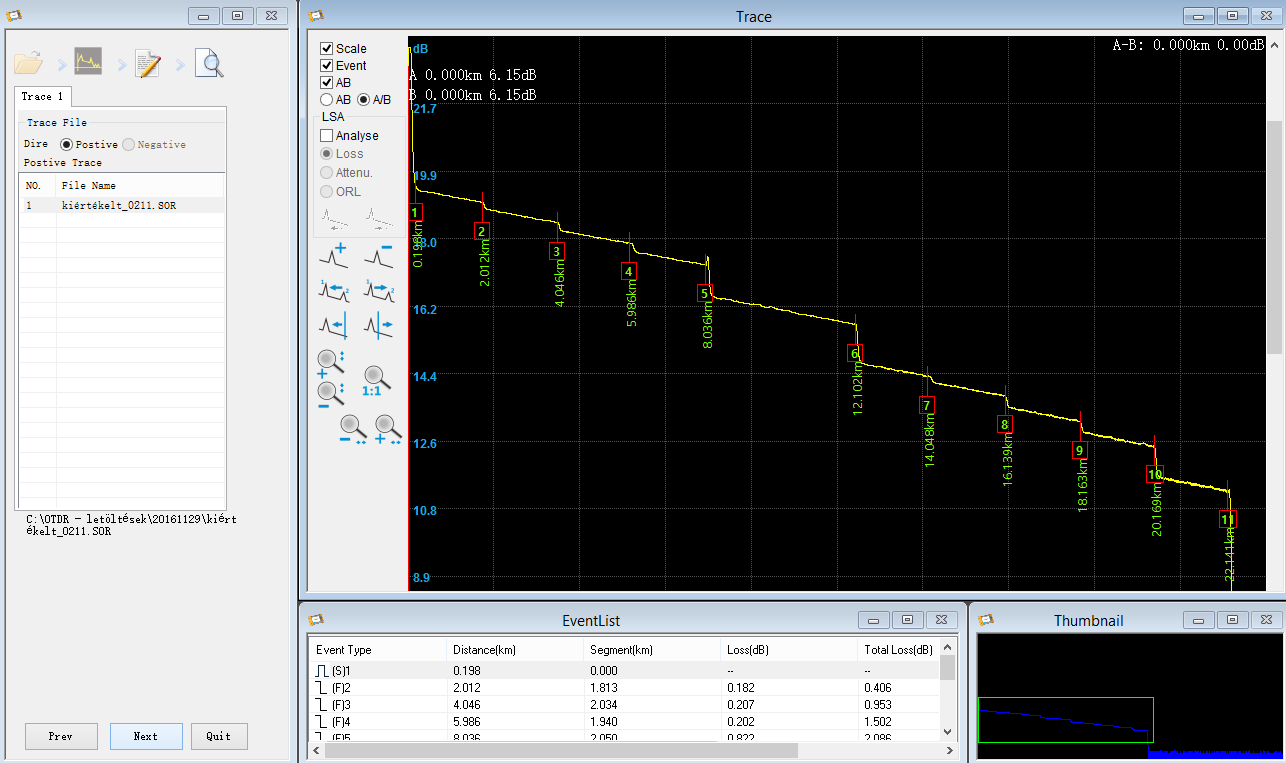Click event marker 6 on the trace

pos(855,353)
